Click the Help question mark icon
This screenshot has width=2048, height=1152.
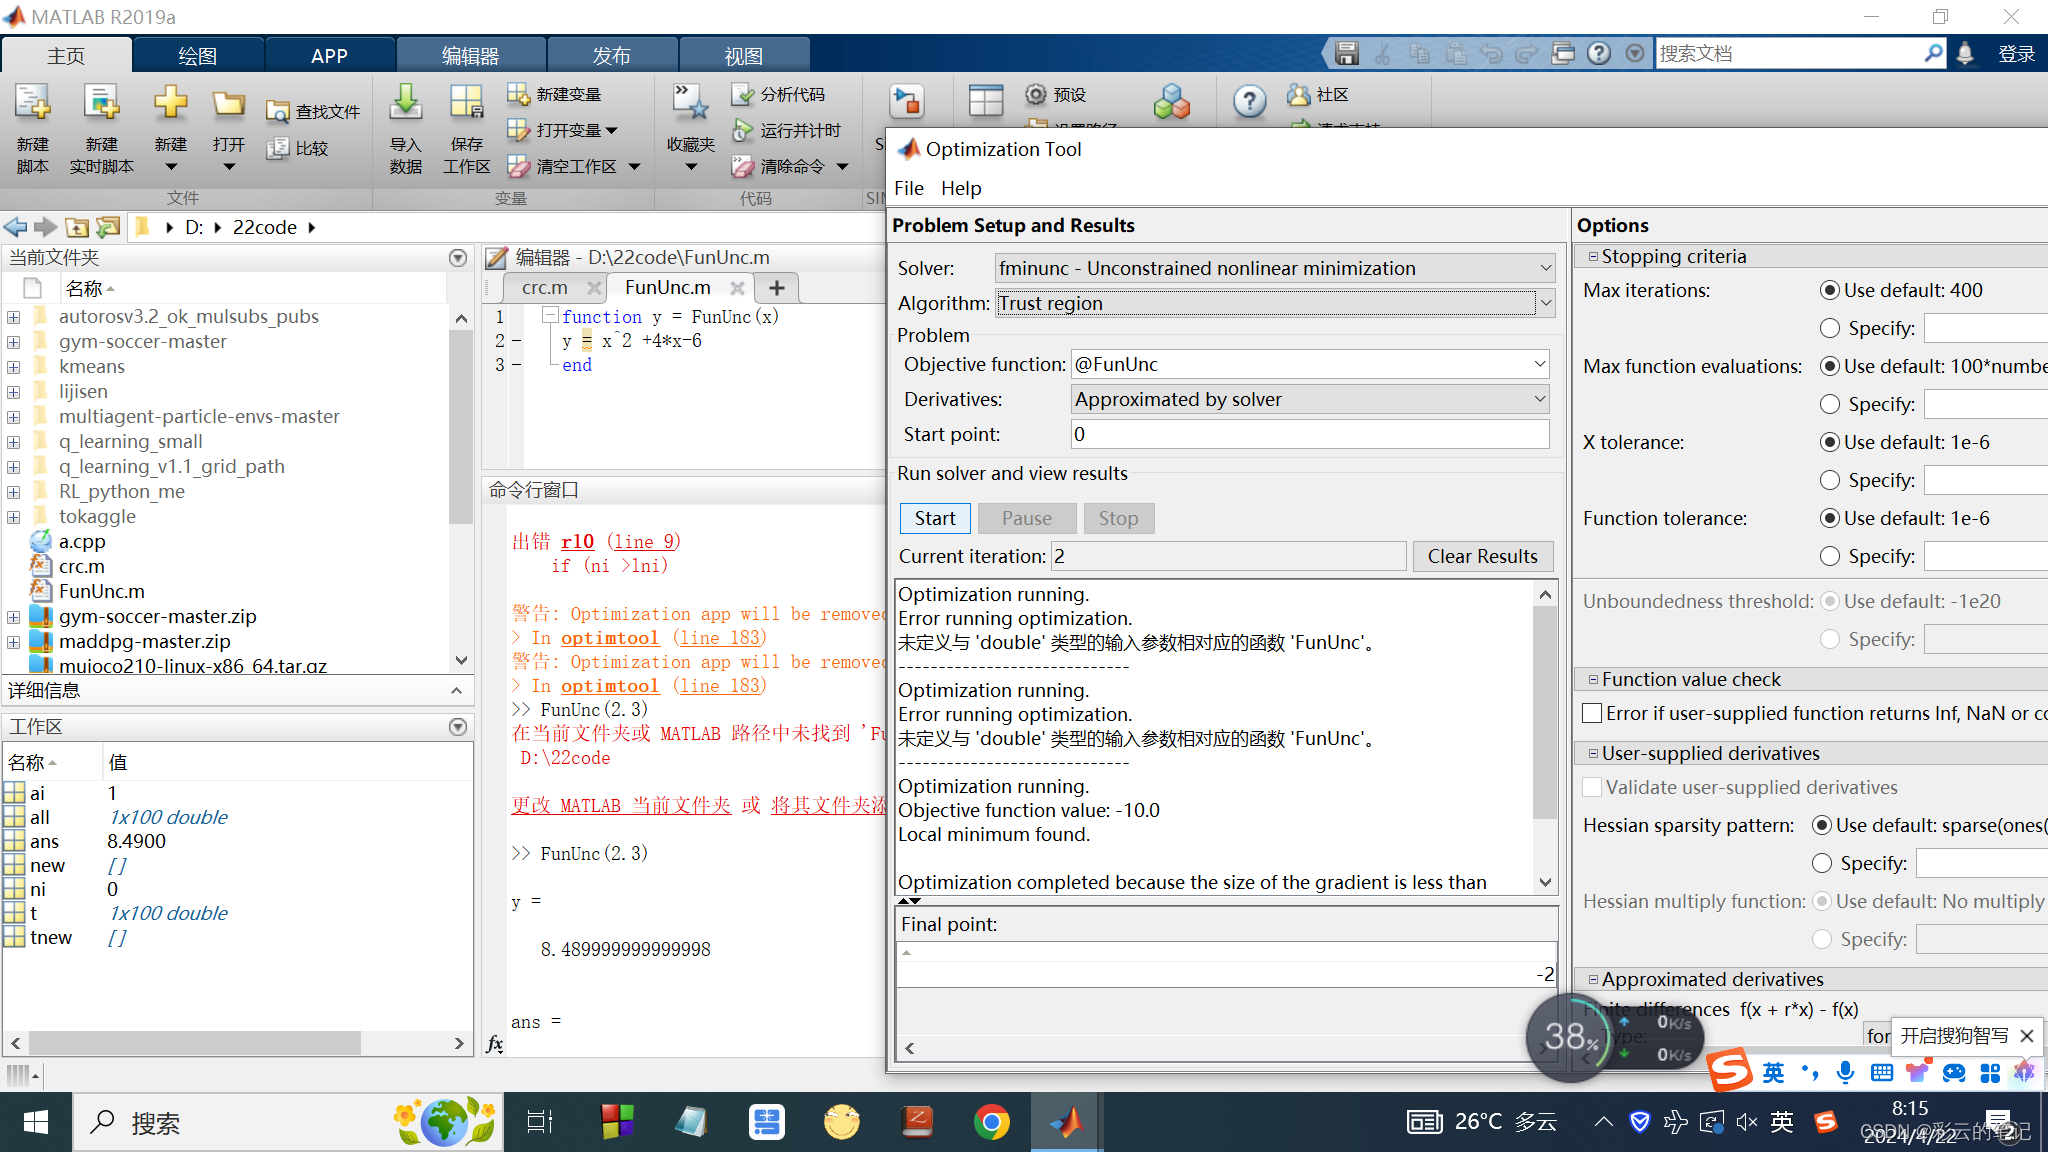(x=1249, y=100)
